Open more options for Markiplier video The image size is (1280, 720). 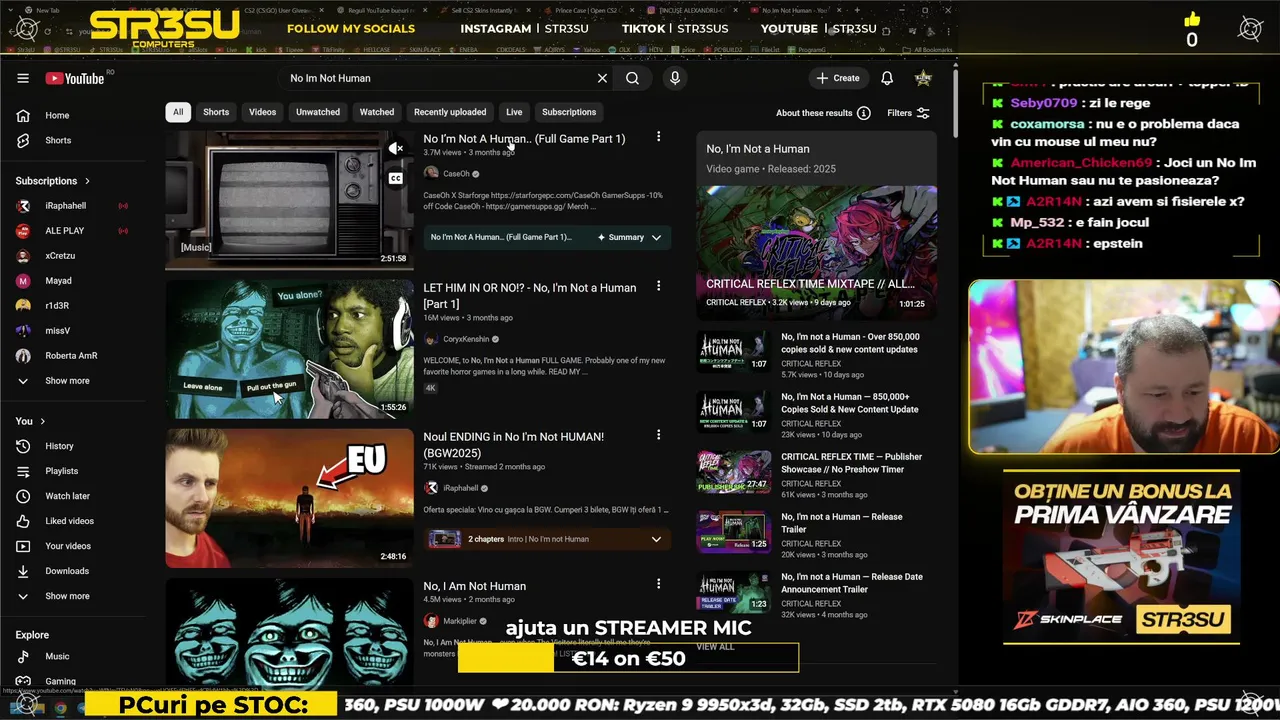click(x=658, y=584)
